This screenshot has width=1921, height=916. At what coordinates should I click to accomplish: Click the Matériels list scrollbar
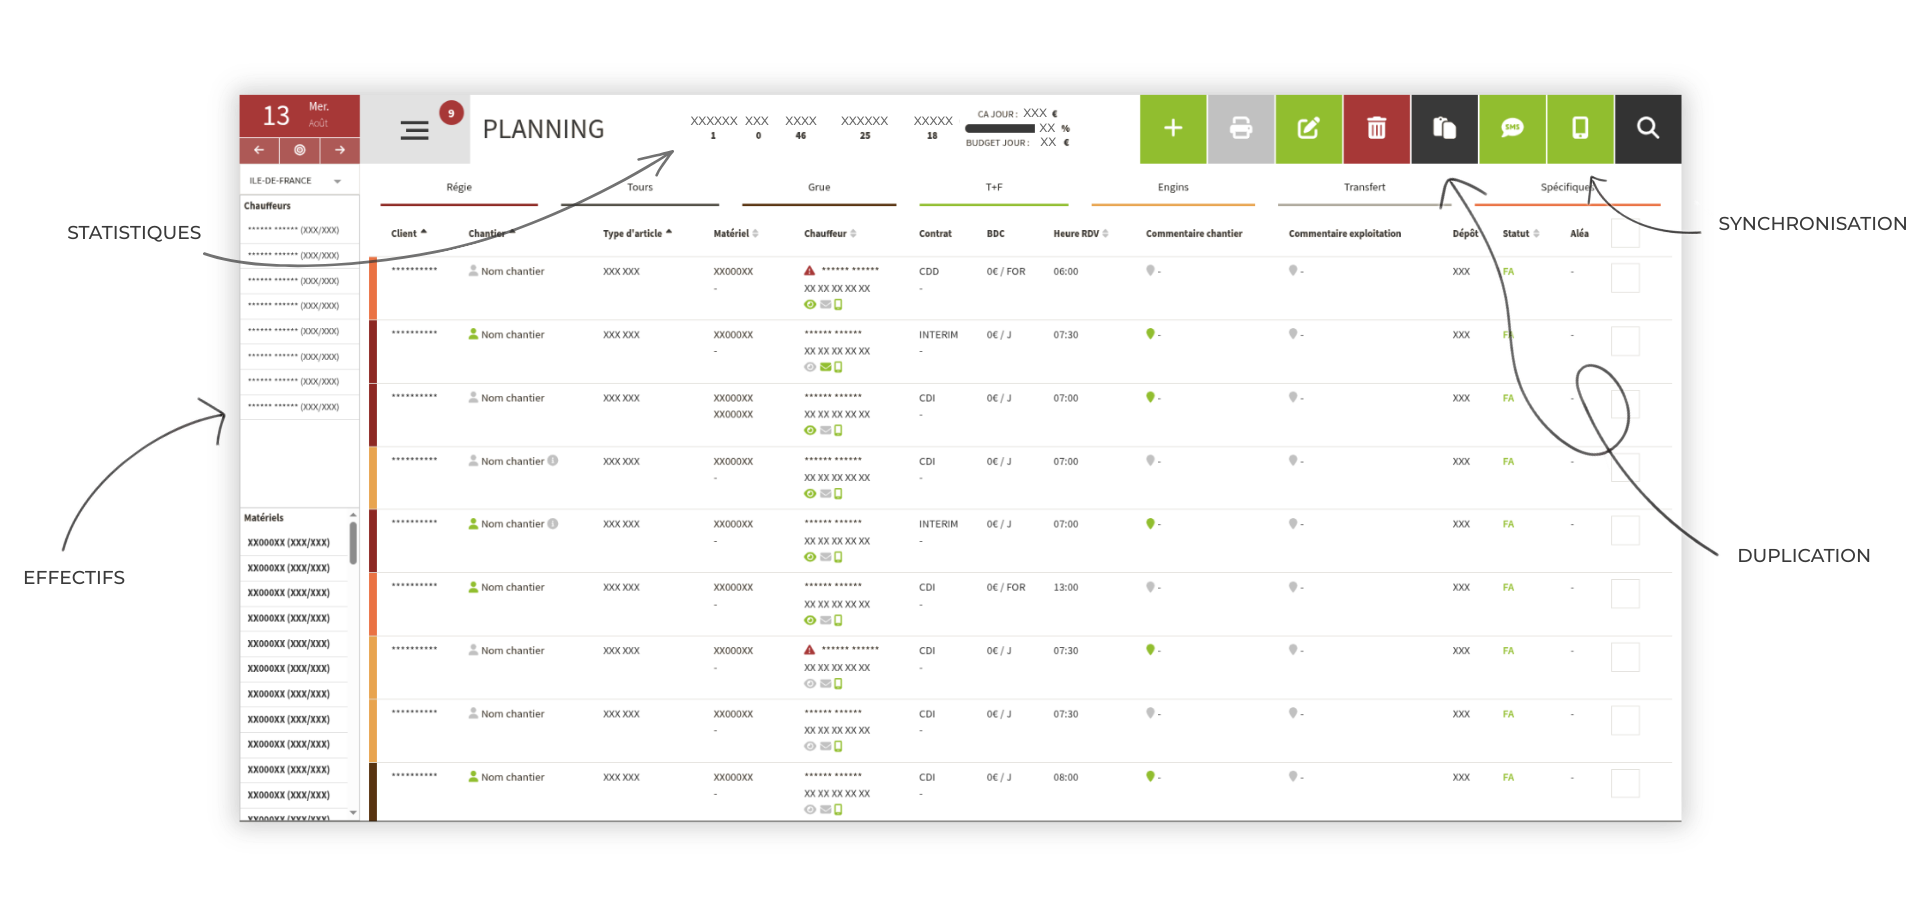click(353, 543)
